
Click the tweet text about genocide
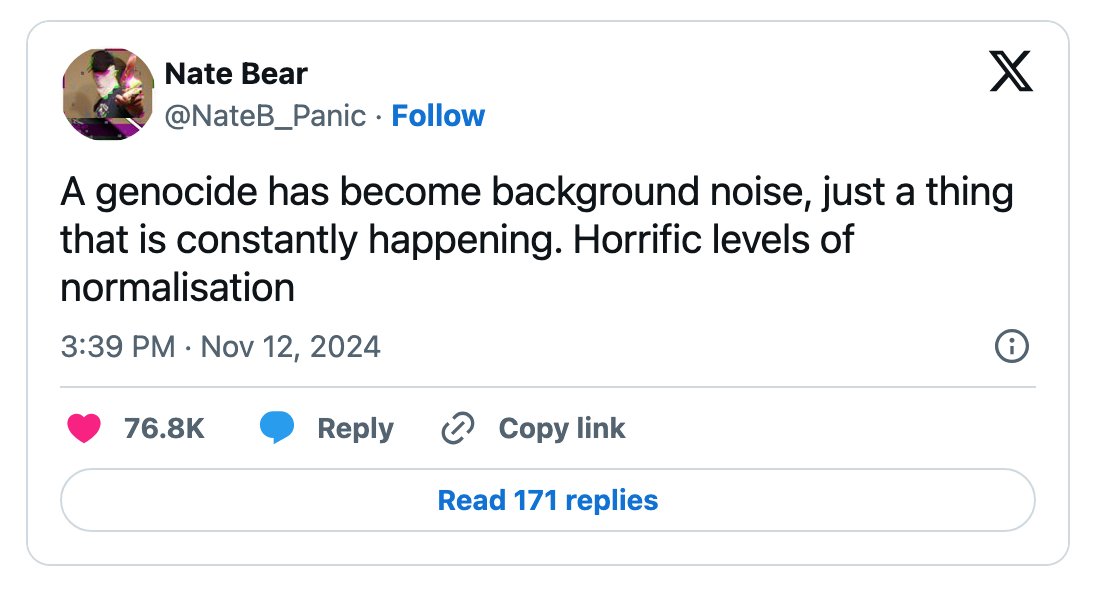(x=537, y=239)
